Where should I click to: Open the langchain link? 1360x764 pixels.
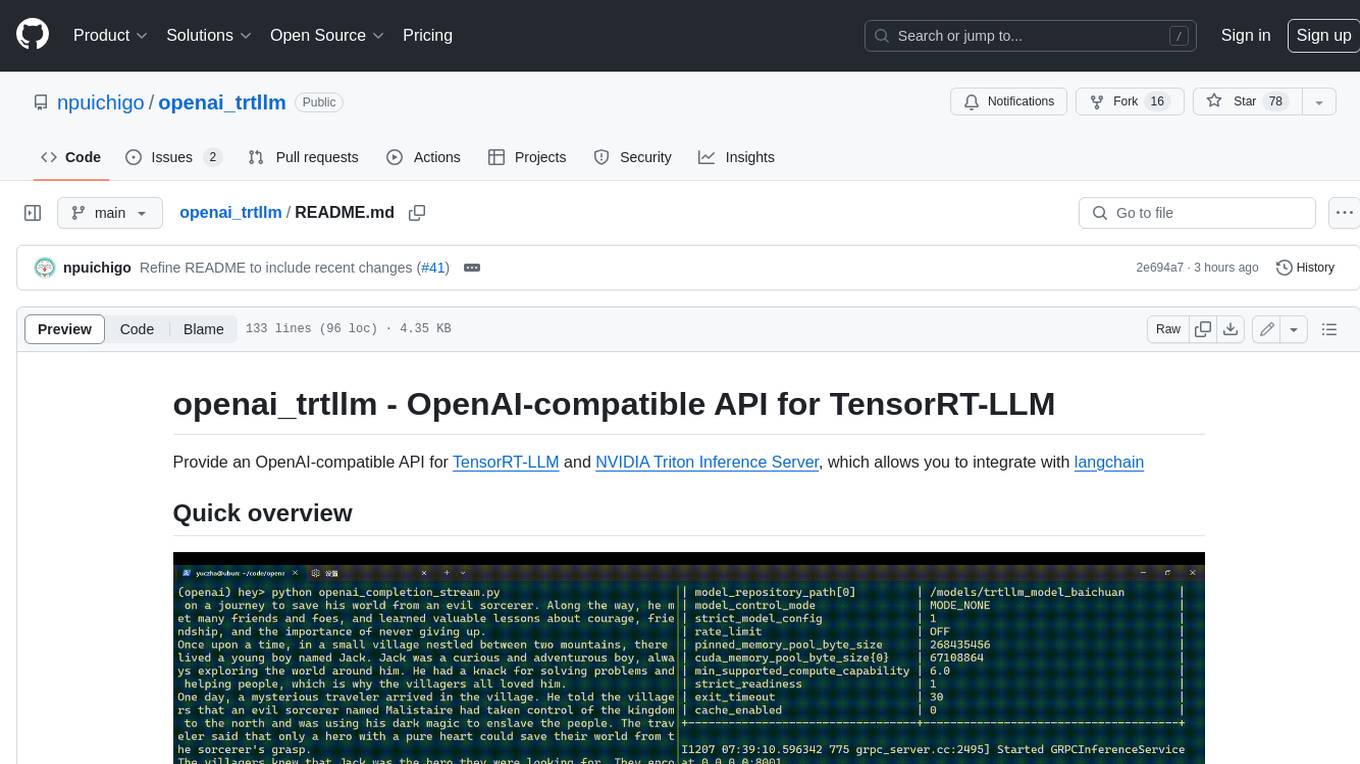coord(1109,462)
